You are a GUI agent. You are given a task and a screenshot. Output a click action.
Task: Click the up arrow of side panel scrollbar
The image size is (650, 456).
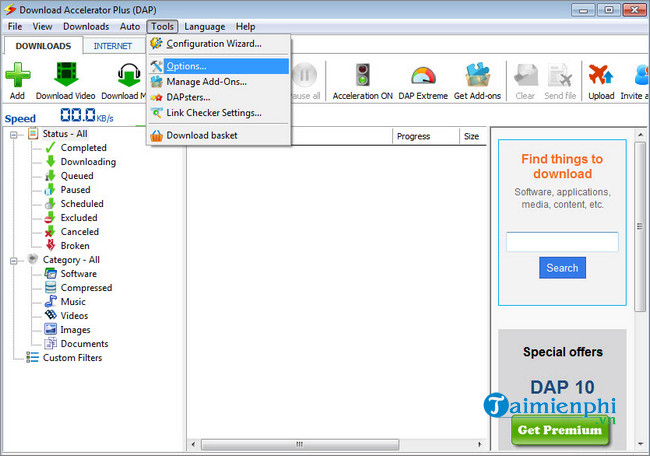(x=640, y=135)
